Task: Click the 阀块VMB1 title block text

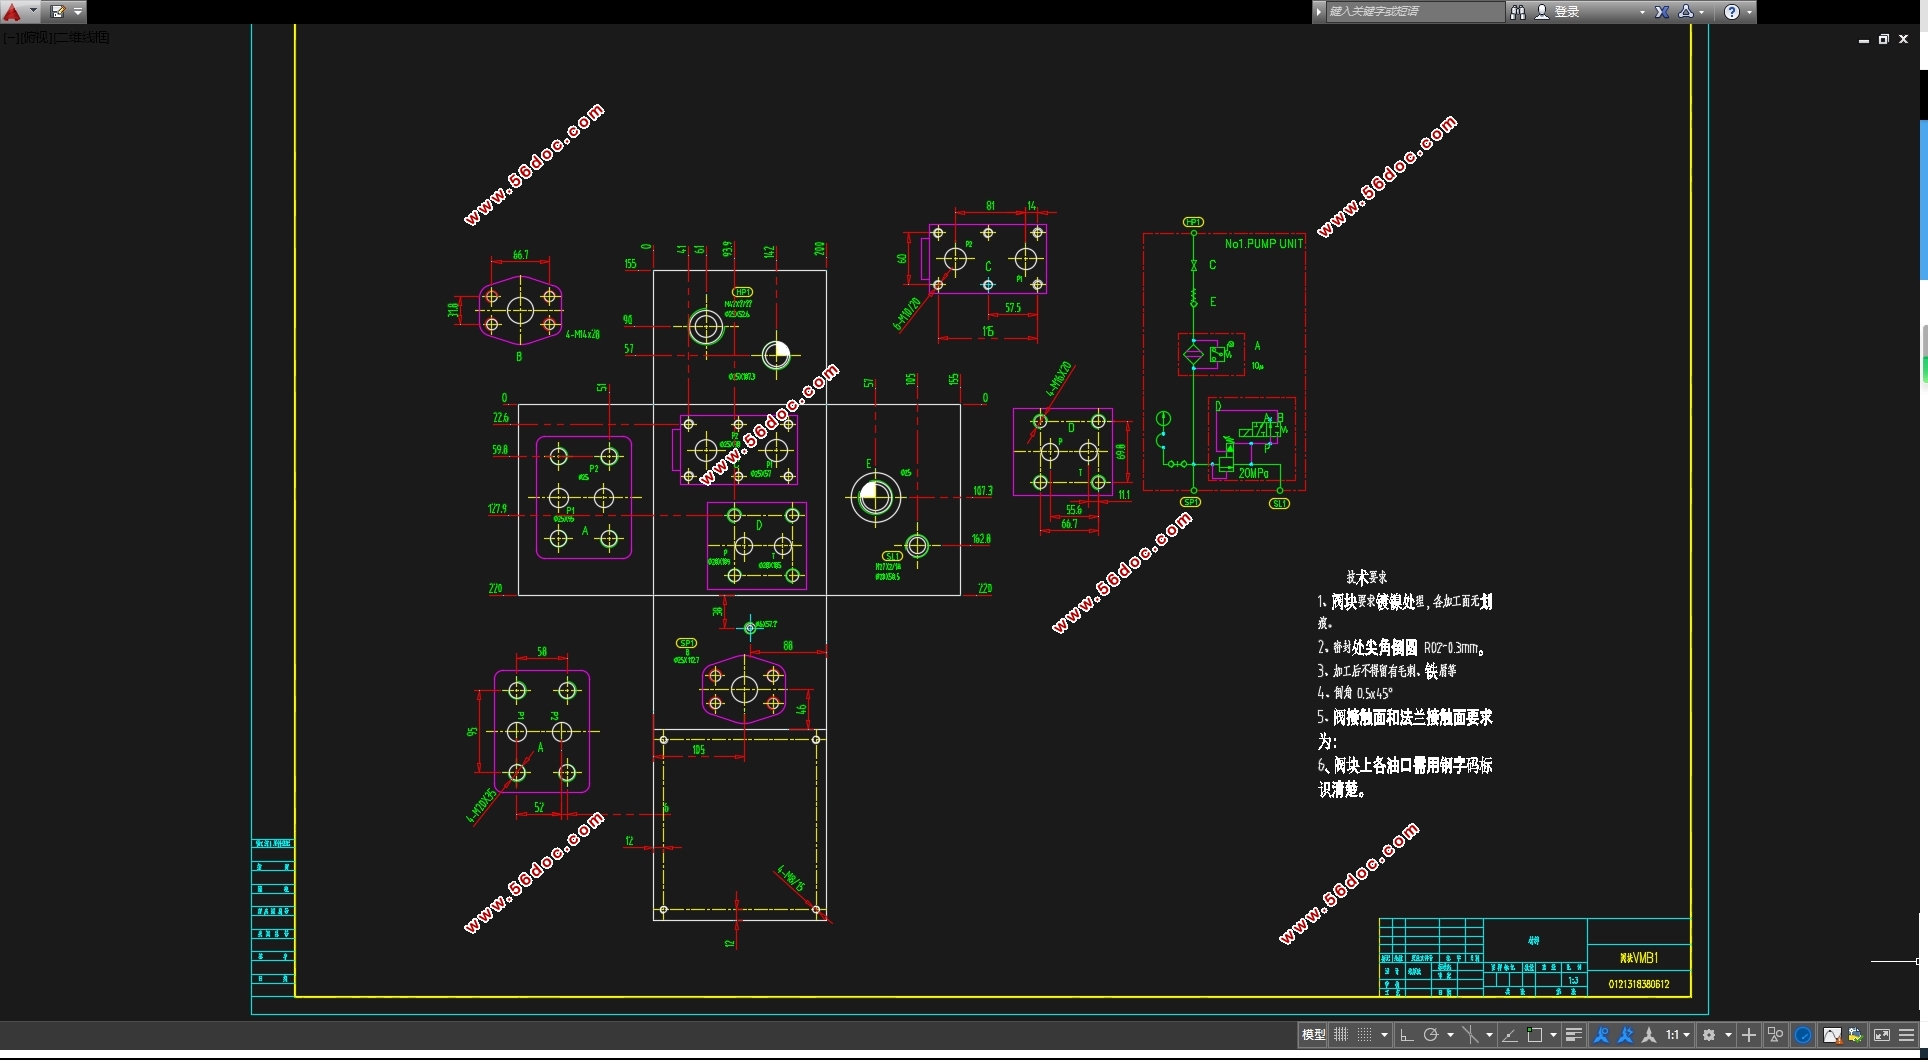Action: coord(1639,958)
